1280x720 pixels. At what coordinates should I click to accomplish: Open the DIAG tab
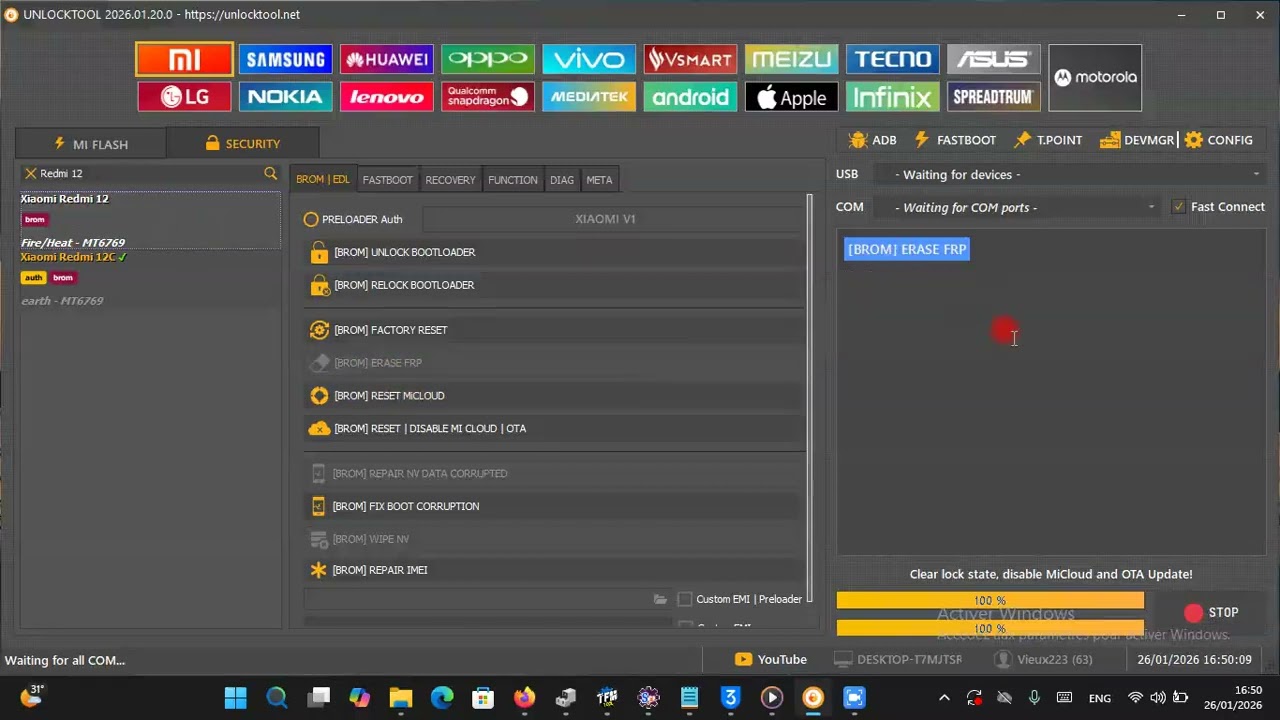[x=562, y=180]
